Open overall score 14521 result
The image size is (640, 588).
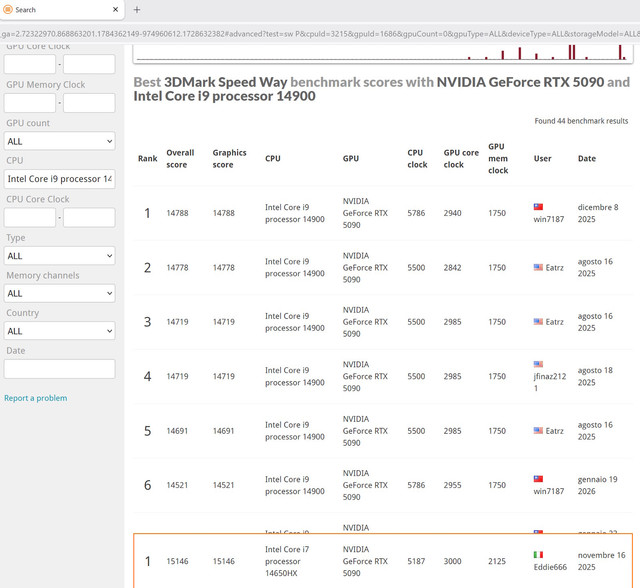click(x=177, y=485)
